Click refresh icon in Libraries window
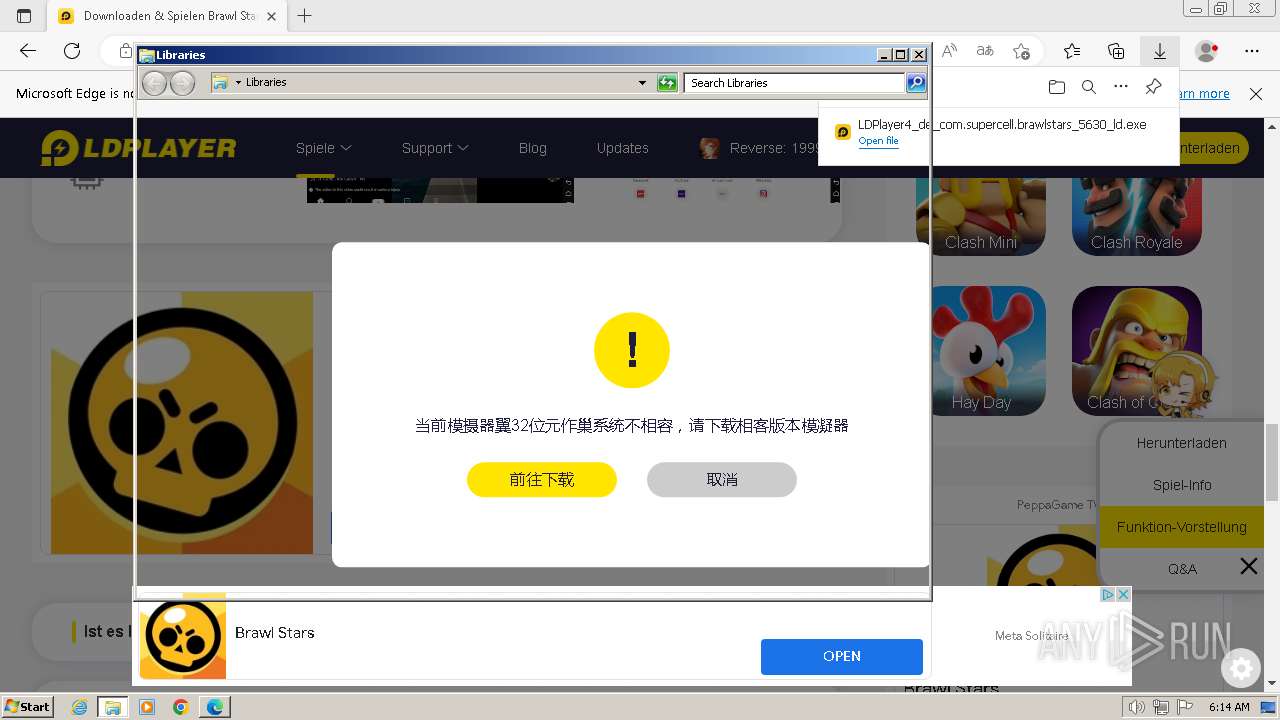 point(667,83)
